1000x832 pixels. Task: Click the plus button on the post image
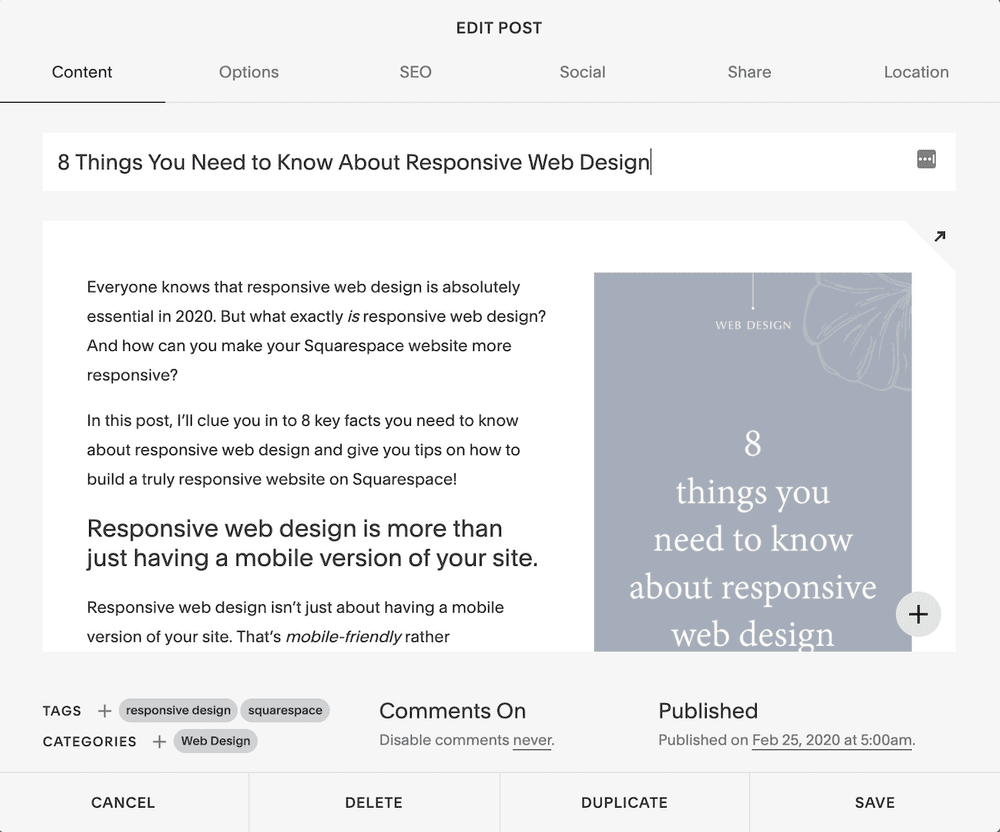click(918, 615)
